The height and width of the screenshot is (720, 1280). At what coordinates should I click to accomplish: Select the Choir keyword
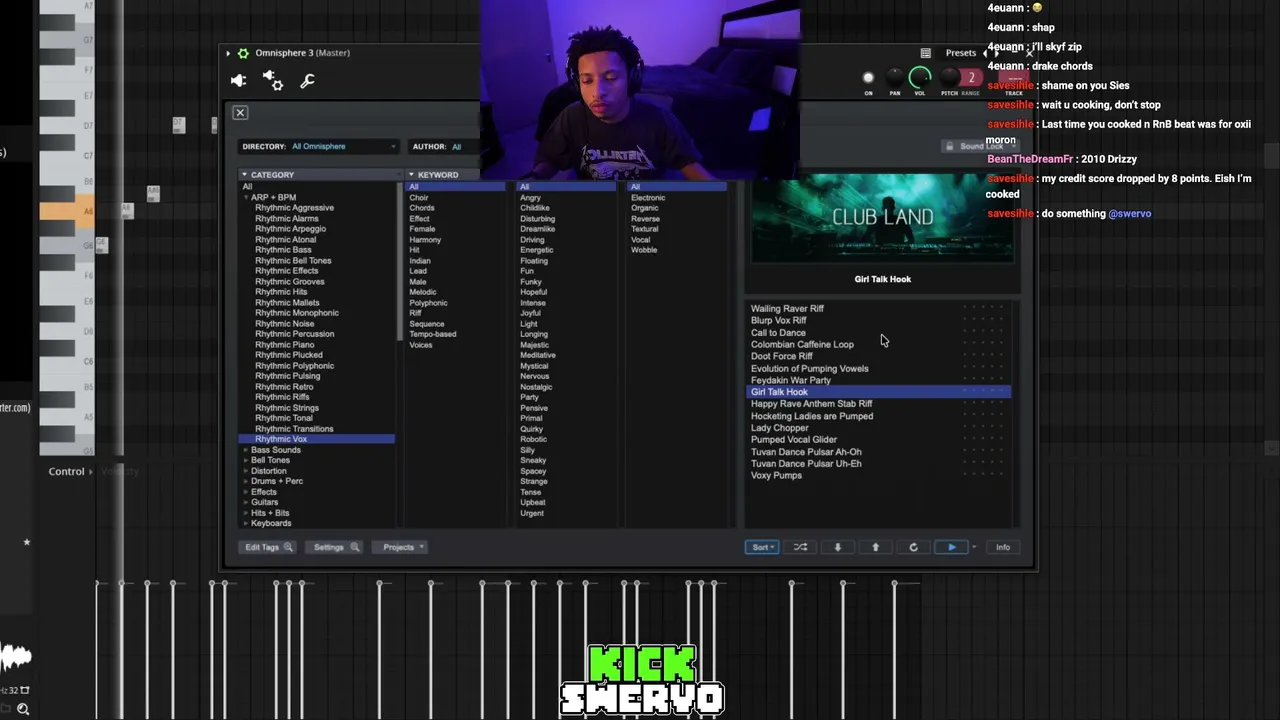(x=419, y=198)
